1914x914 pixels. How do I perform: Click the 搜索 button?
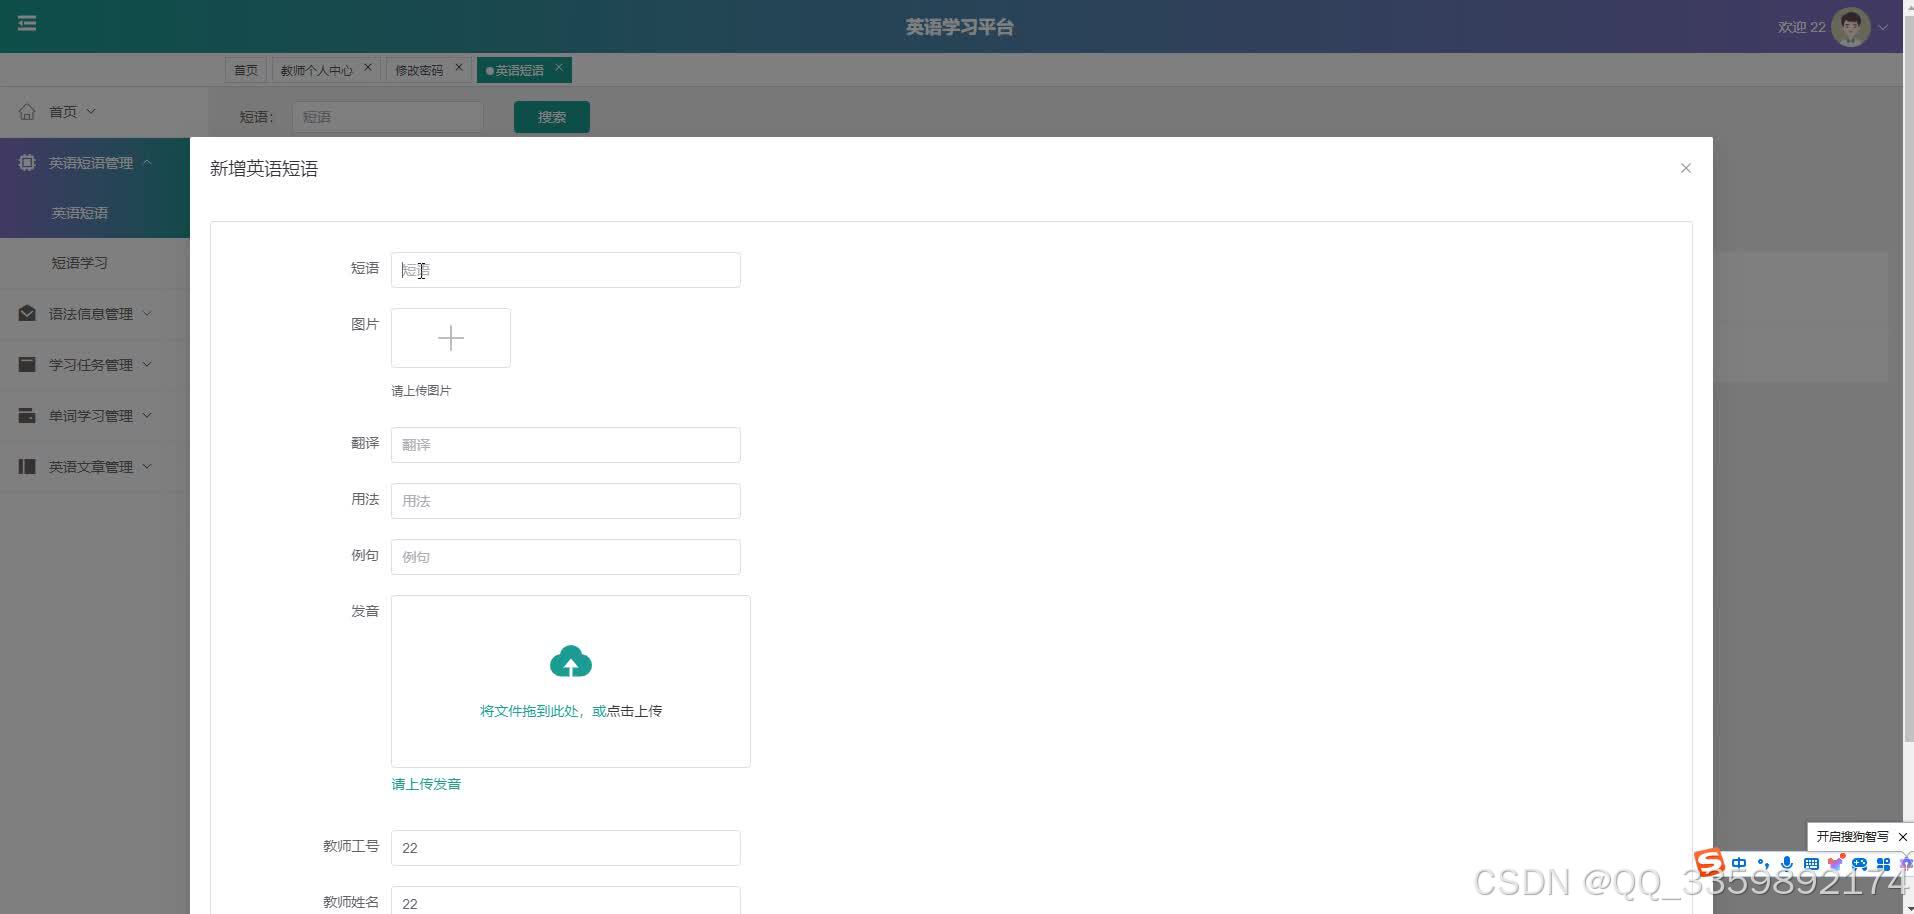[552, 117]
